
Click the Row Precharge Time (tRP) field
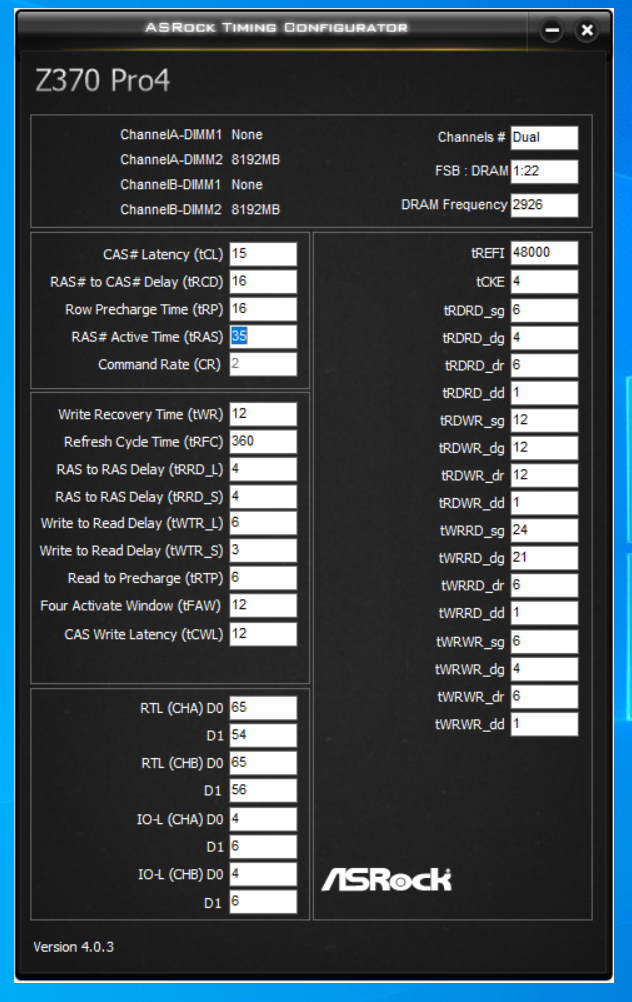[263, 309]
